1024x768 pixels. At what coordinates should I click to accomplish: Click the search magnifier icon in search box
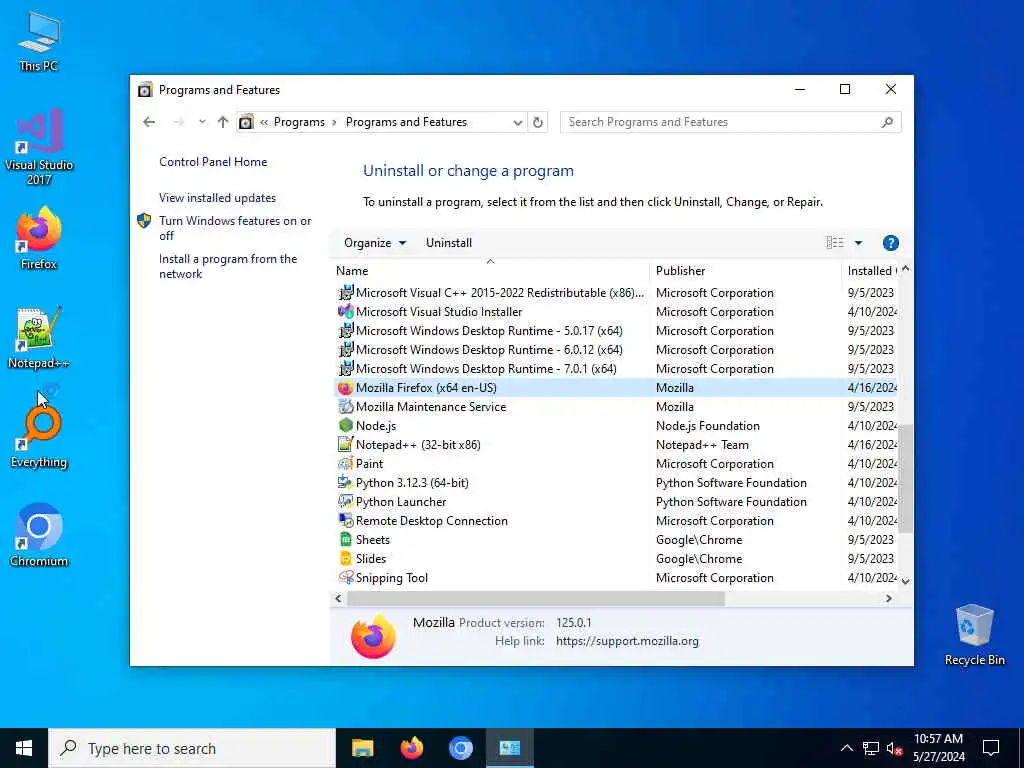click(x=887, y=122)
